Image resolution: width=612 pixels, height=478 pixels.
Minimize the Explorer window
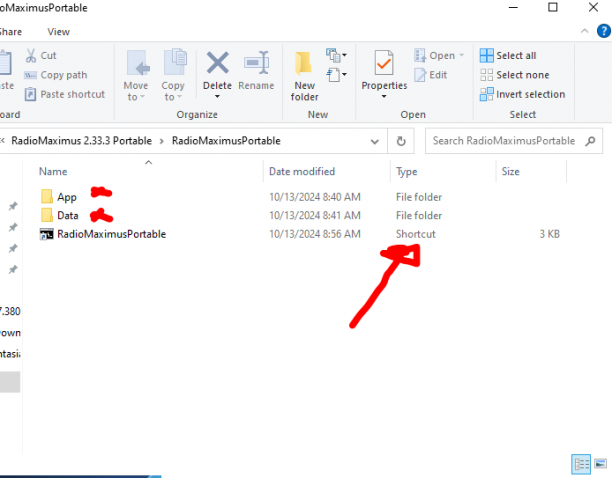pyautogui.click(x=513, y=7)
